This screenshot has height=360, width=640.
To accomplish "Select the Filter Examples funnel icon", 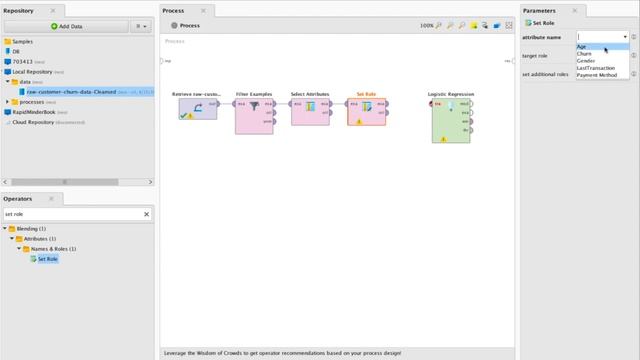I will coord(254,106).
